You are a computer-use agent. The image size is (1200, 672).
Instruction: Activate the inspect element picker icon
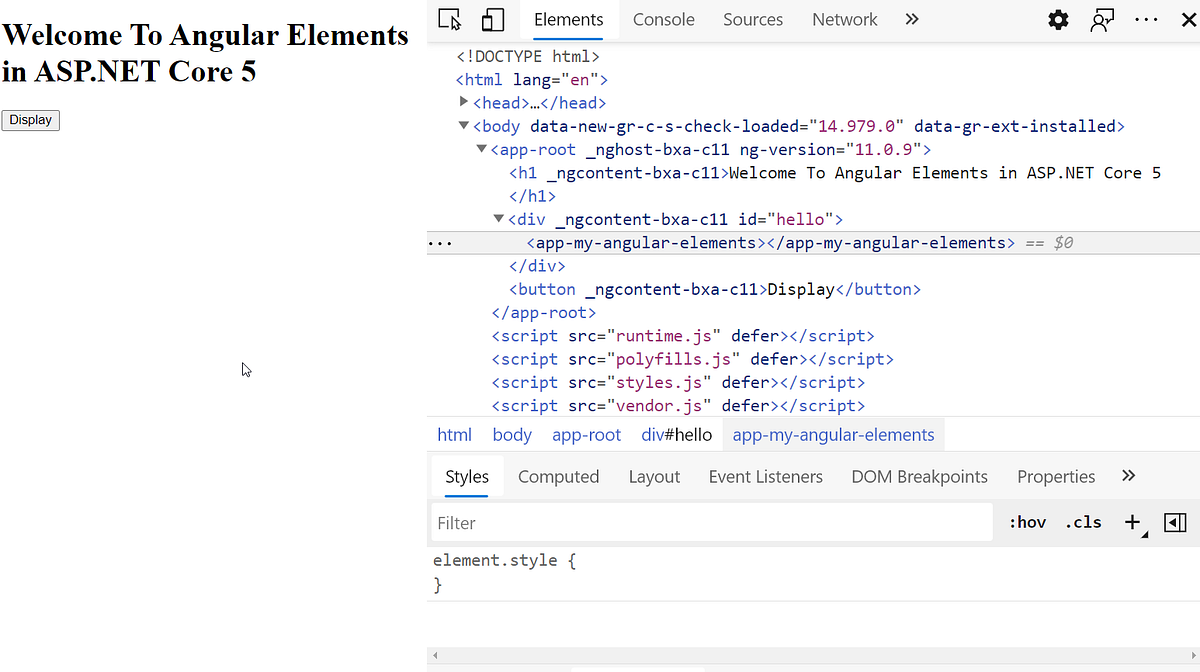pyautogui.click(x=450, y=19)
